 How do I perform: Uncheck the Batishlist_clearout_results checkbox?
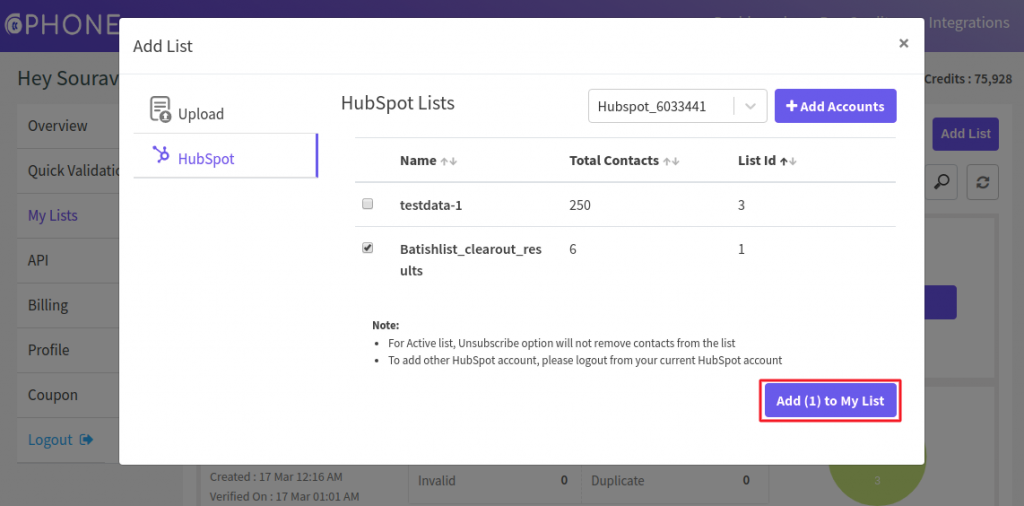368,248
